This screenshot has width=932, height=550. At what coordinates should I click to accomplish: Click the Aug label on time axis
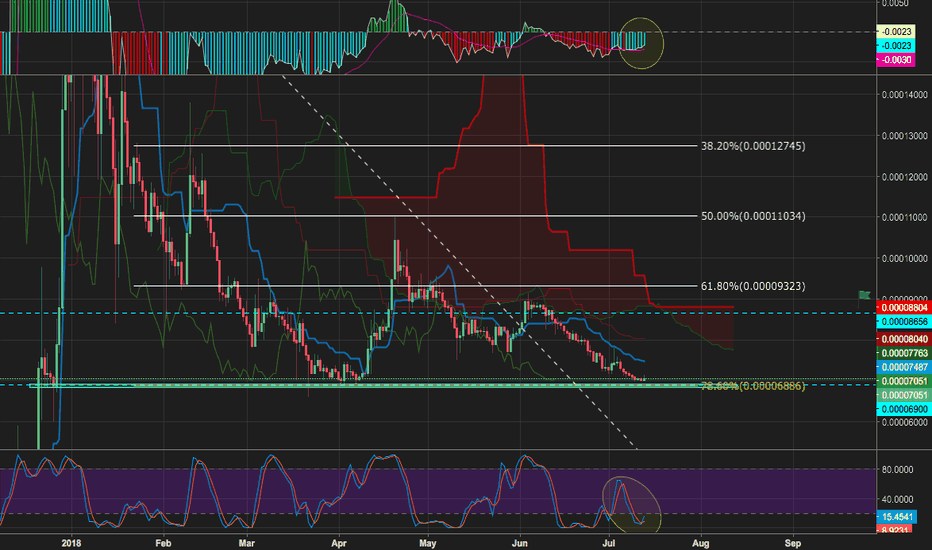coord(701,543)
